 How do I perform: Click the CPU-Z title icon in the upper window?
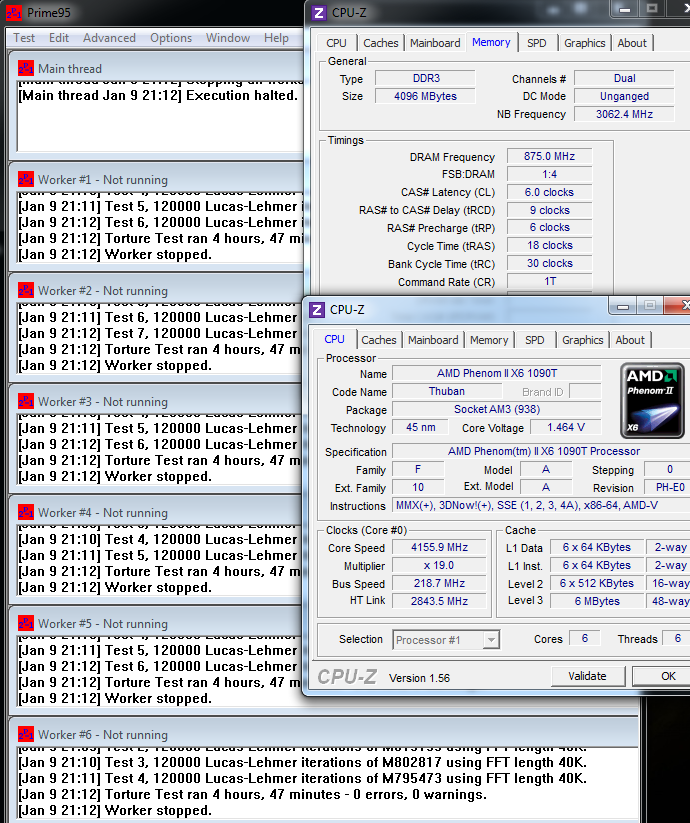coord(318,13)
